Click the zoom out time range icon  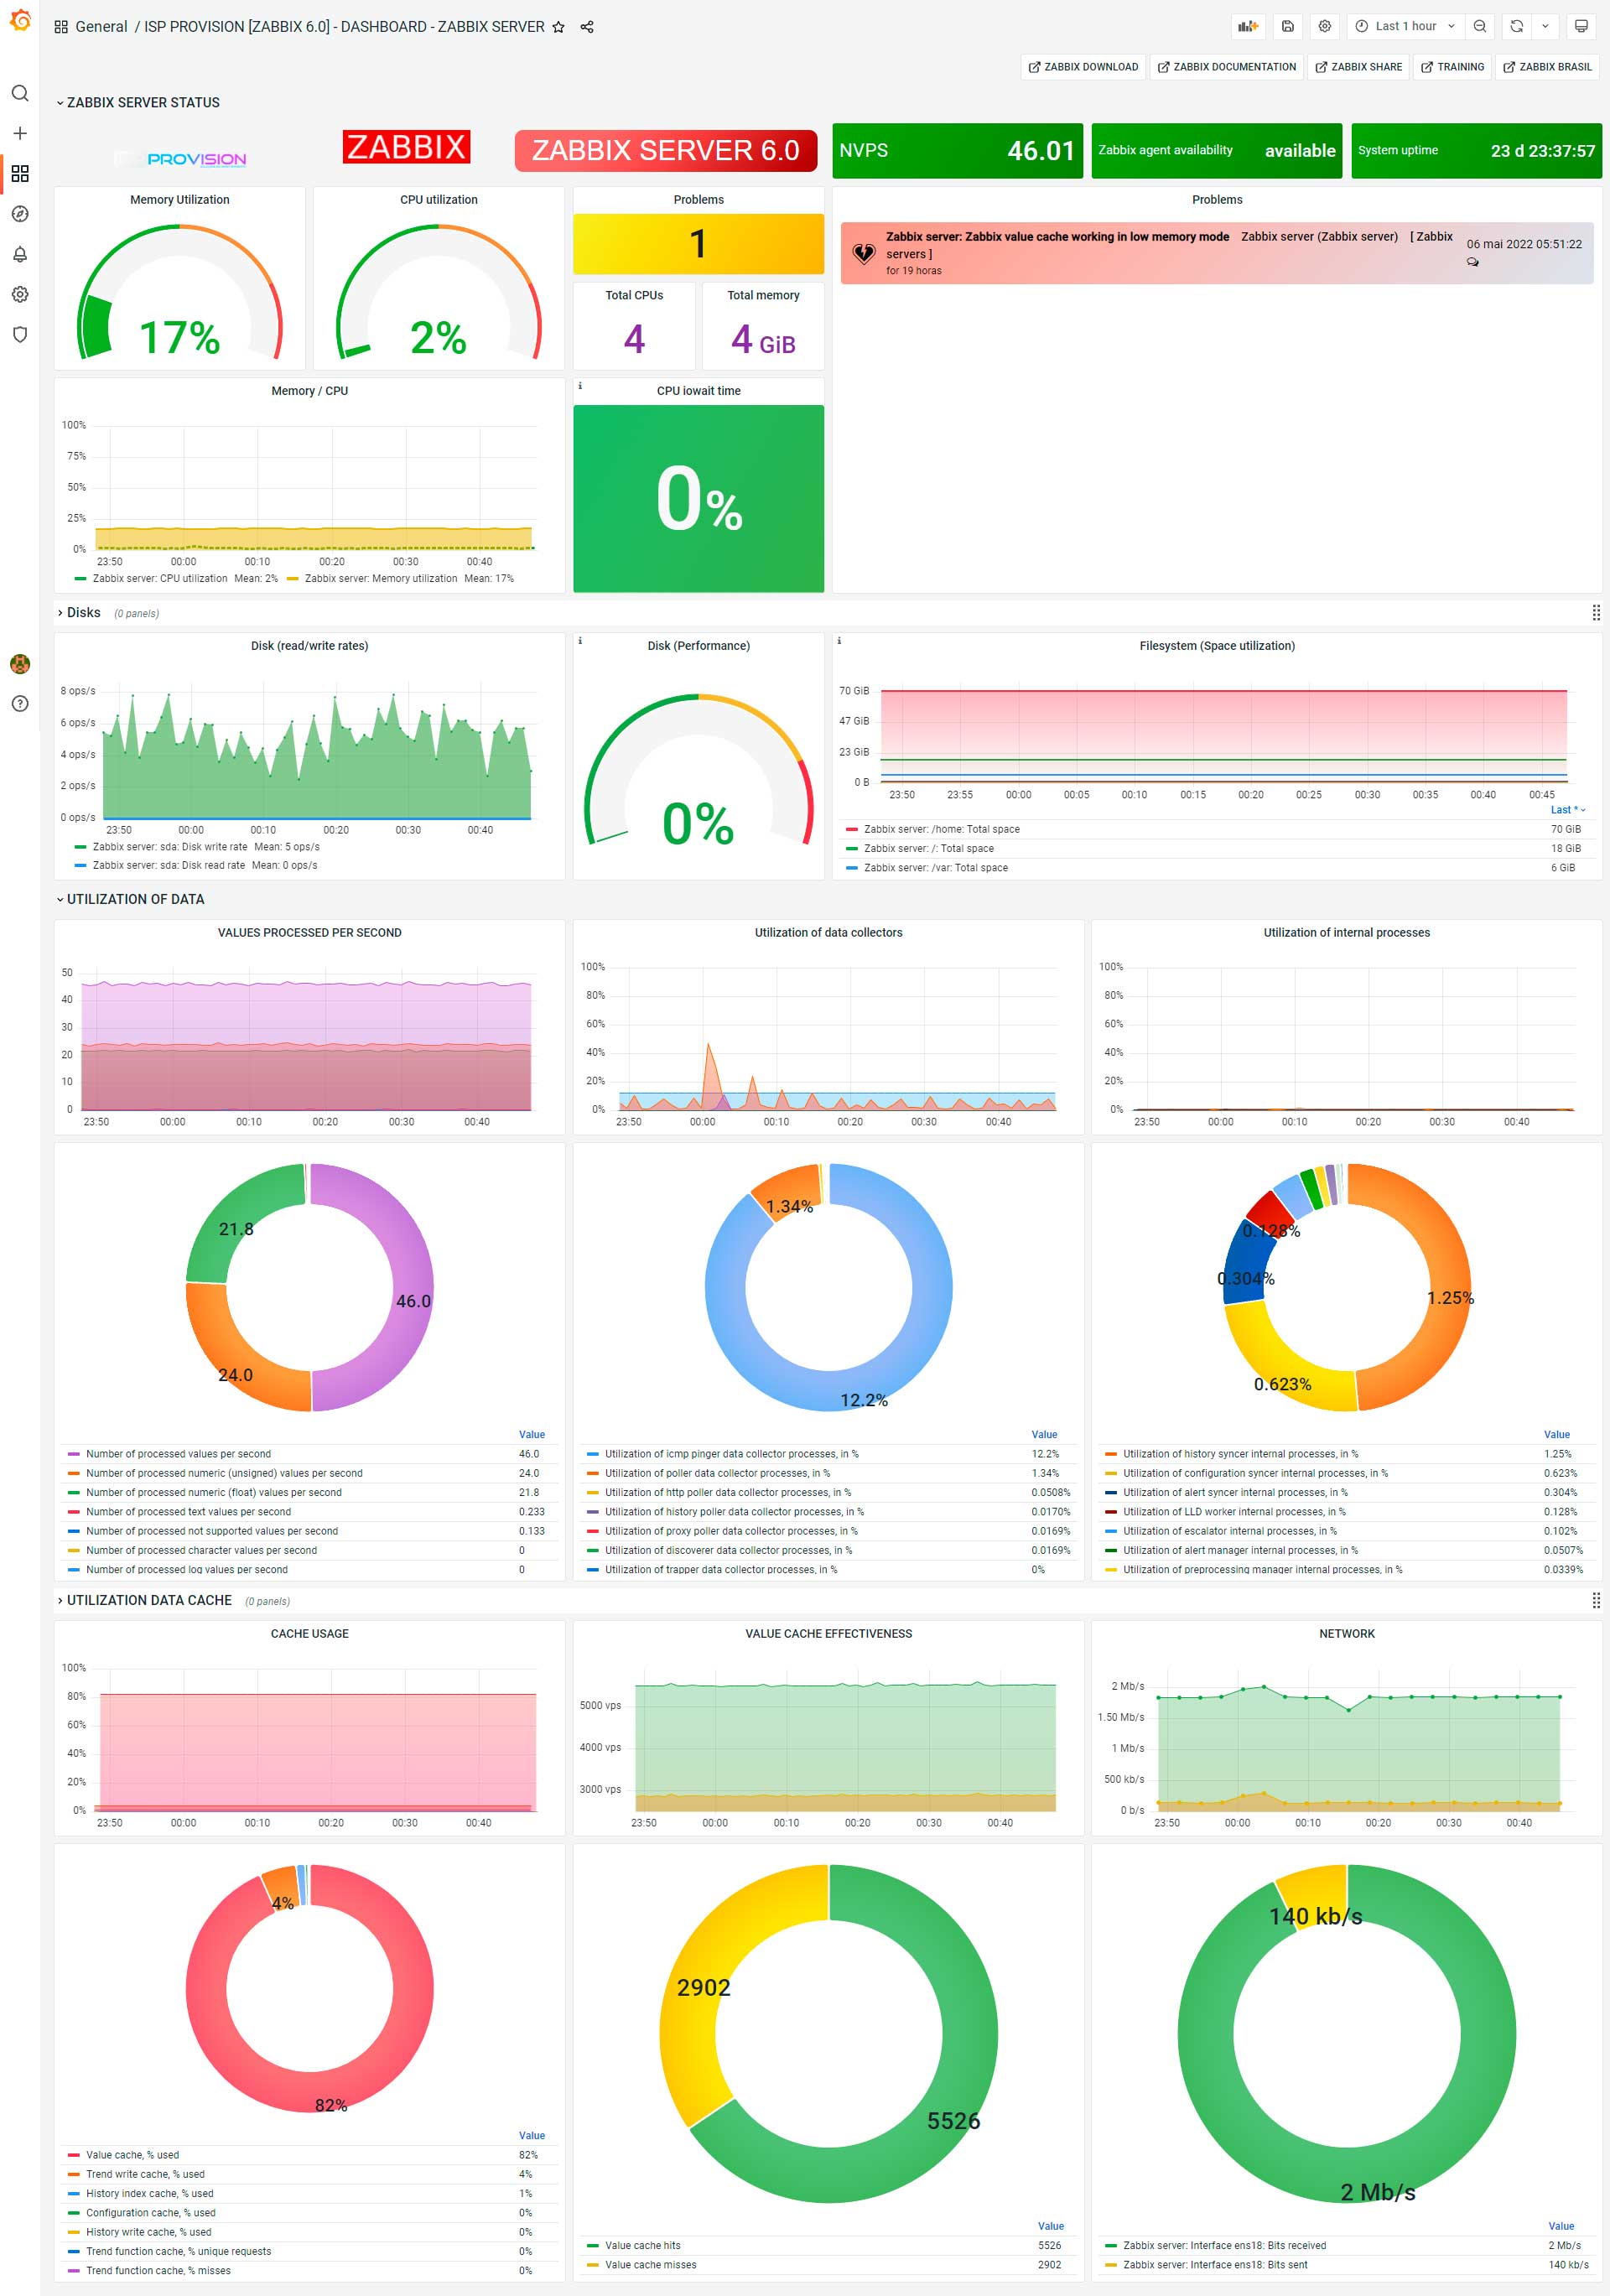coord(1480,27)
